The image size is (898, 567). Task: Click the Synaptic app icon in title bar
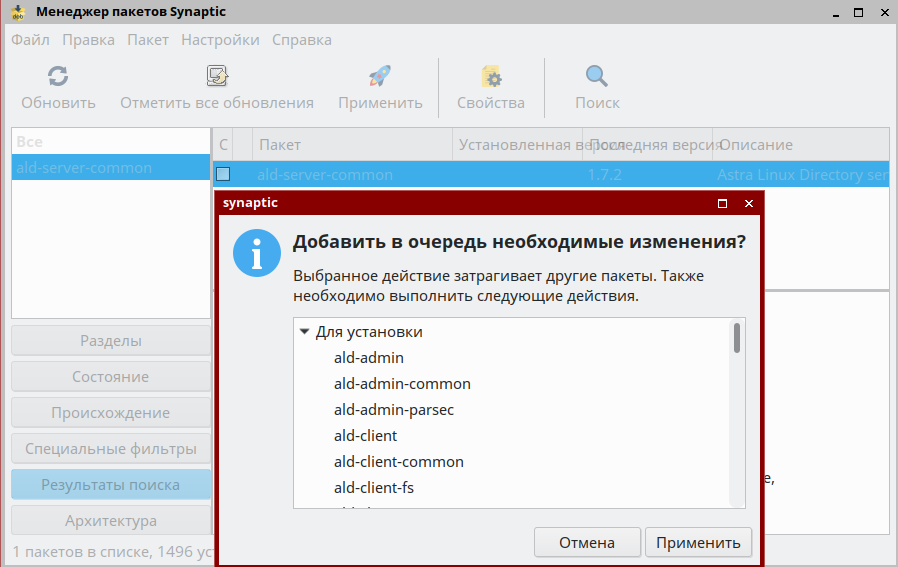pyautogui.click(x=18, y=12)
